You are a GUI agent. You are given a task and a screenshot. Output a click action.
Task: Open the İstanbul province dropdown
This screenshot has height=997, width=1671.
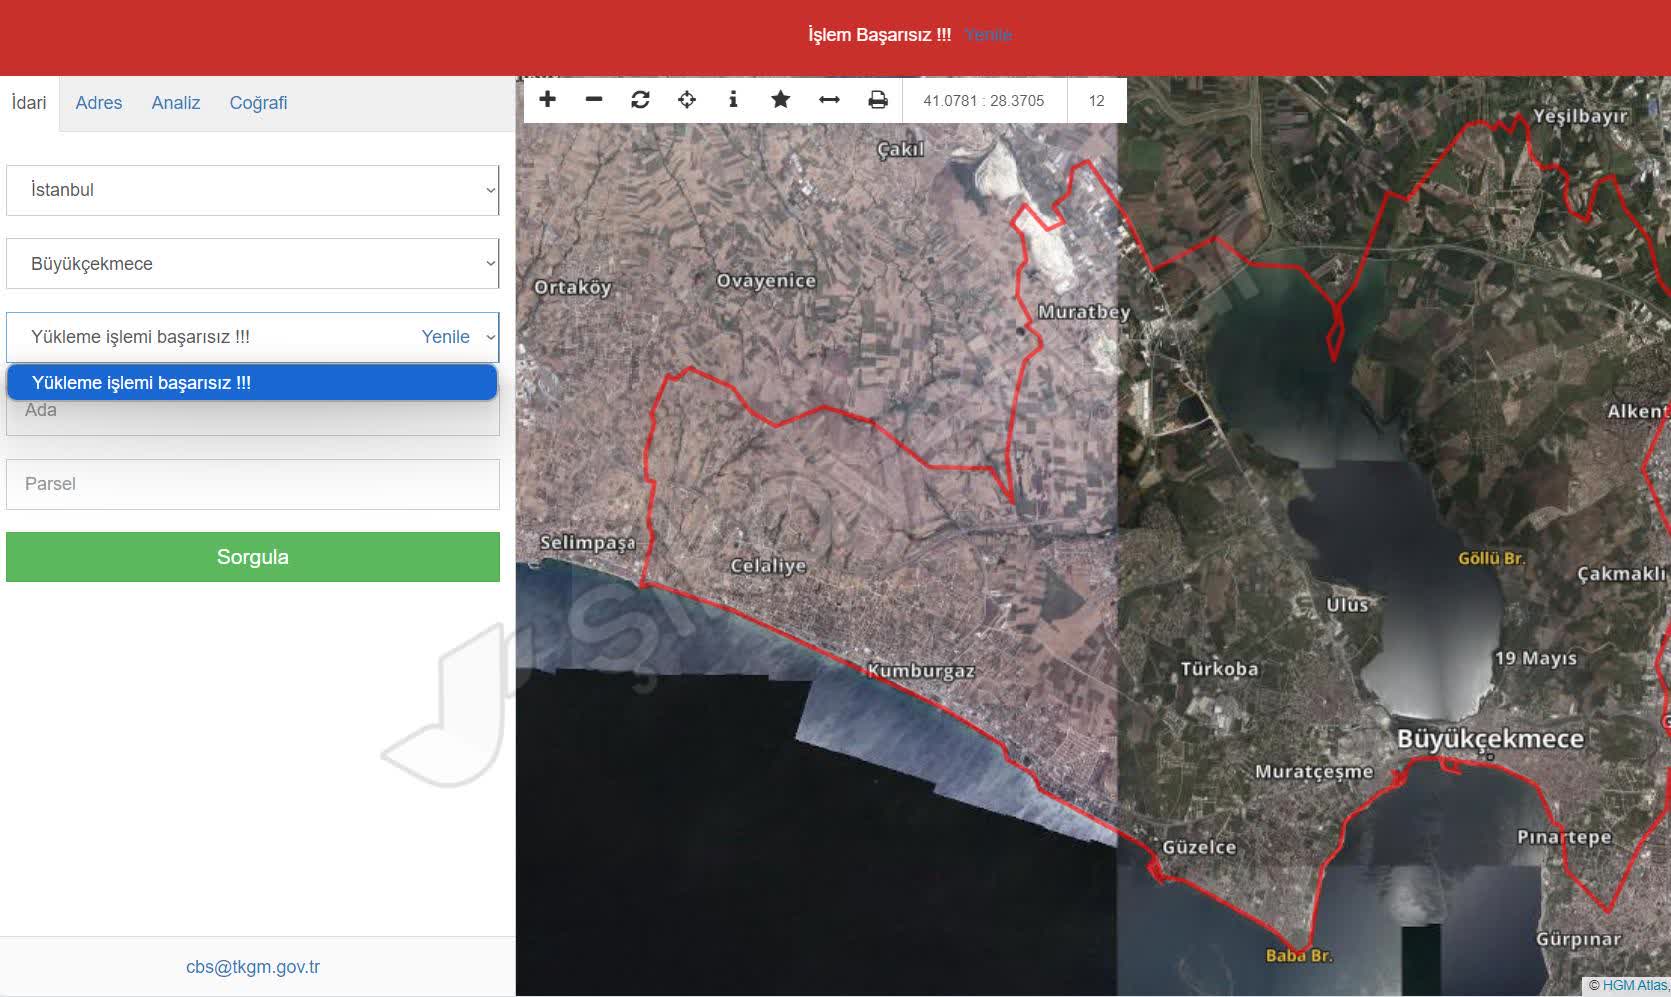point(252,190)
